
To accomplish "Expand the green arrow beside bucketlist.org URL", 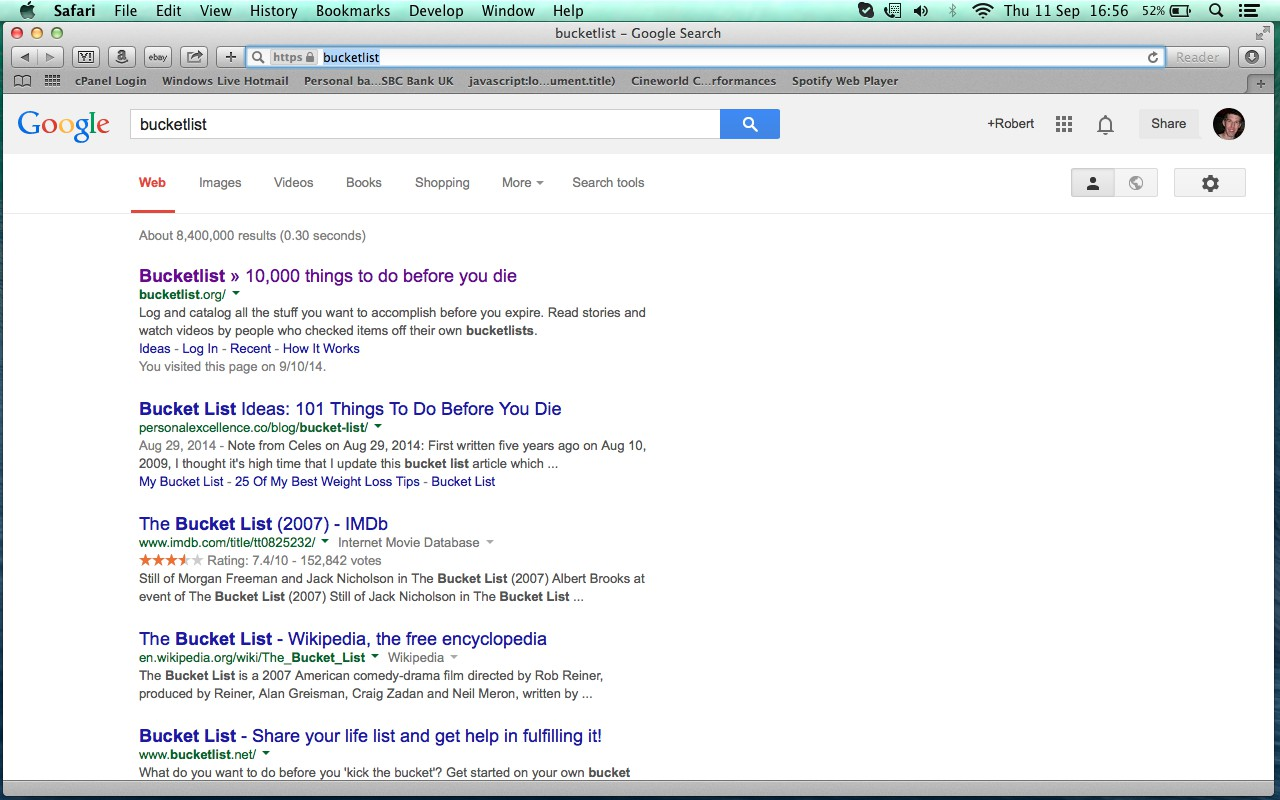I will click(236, 294).
